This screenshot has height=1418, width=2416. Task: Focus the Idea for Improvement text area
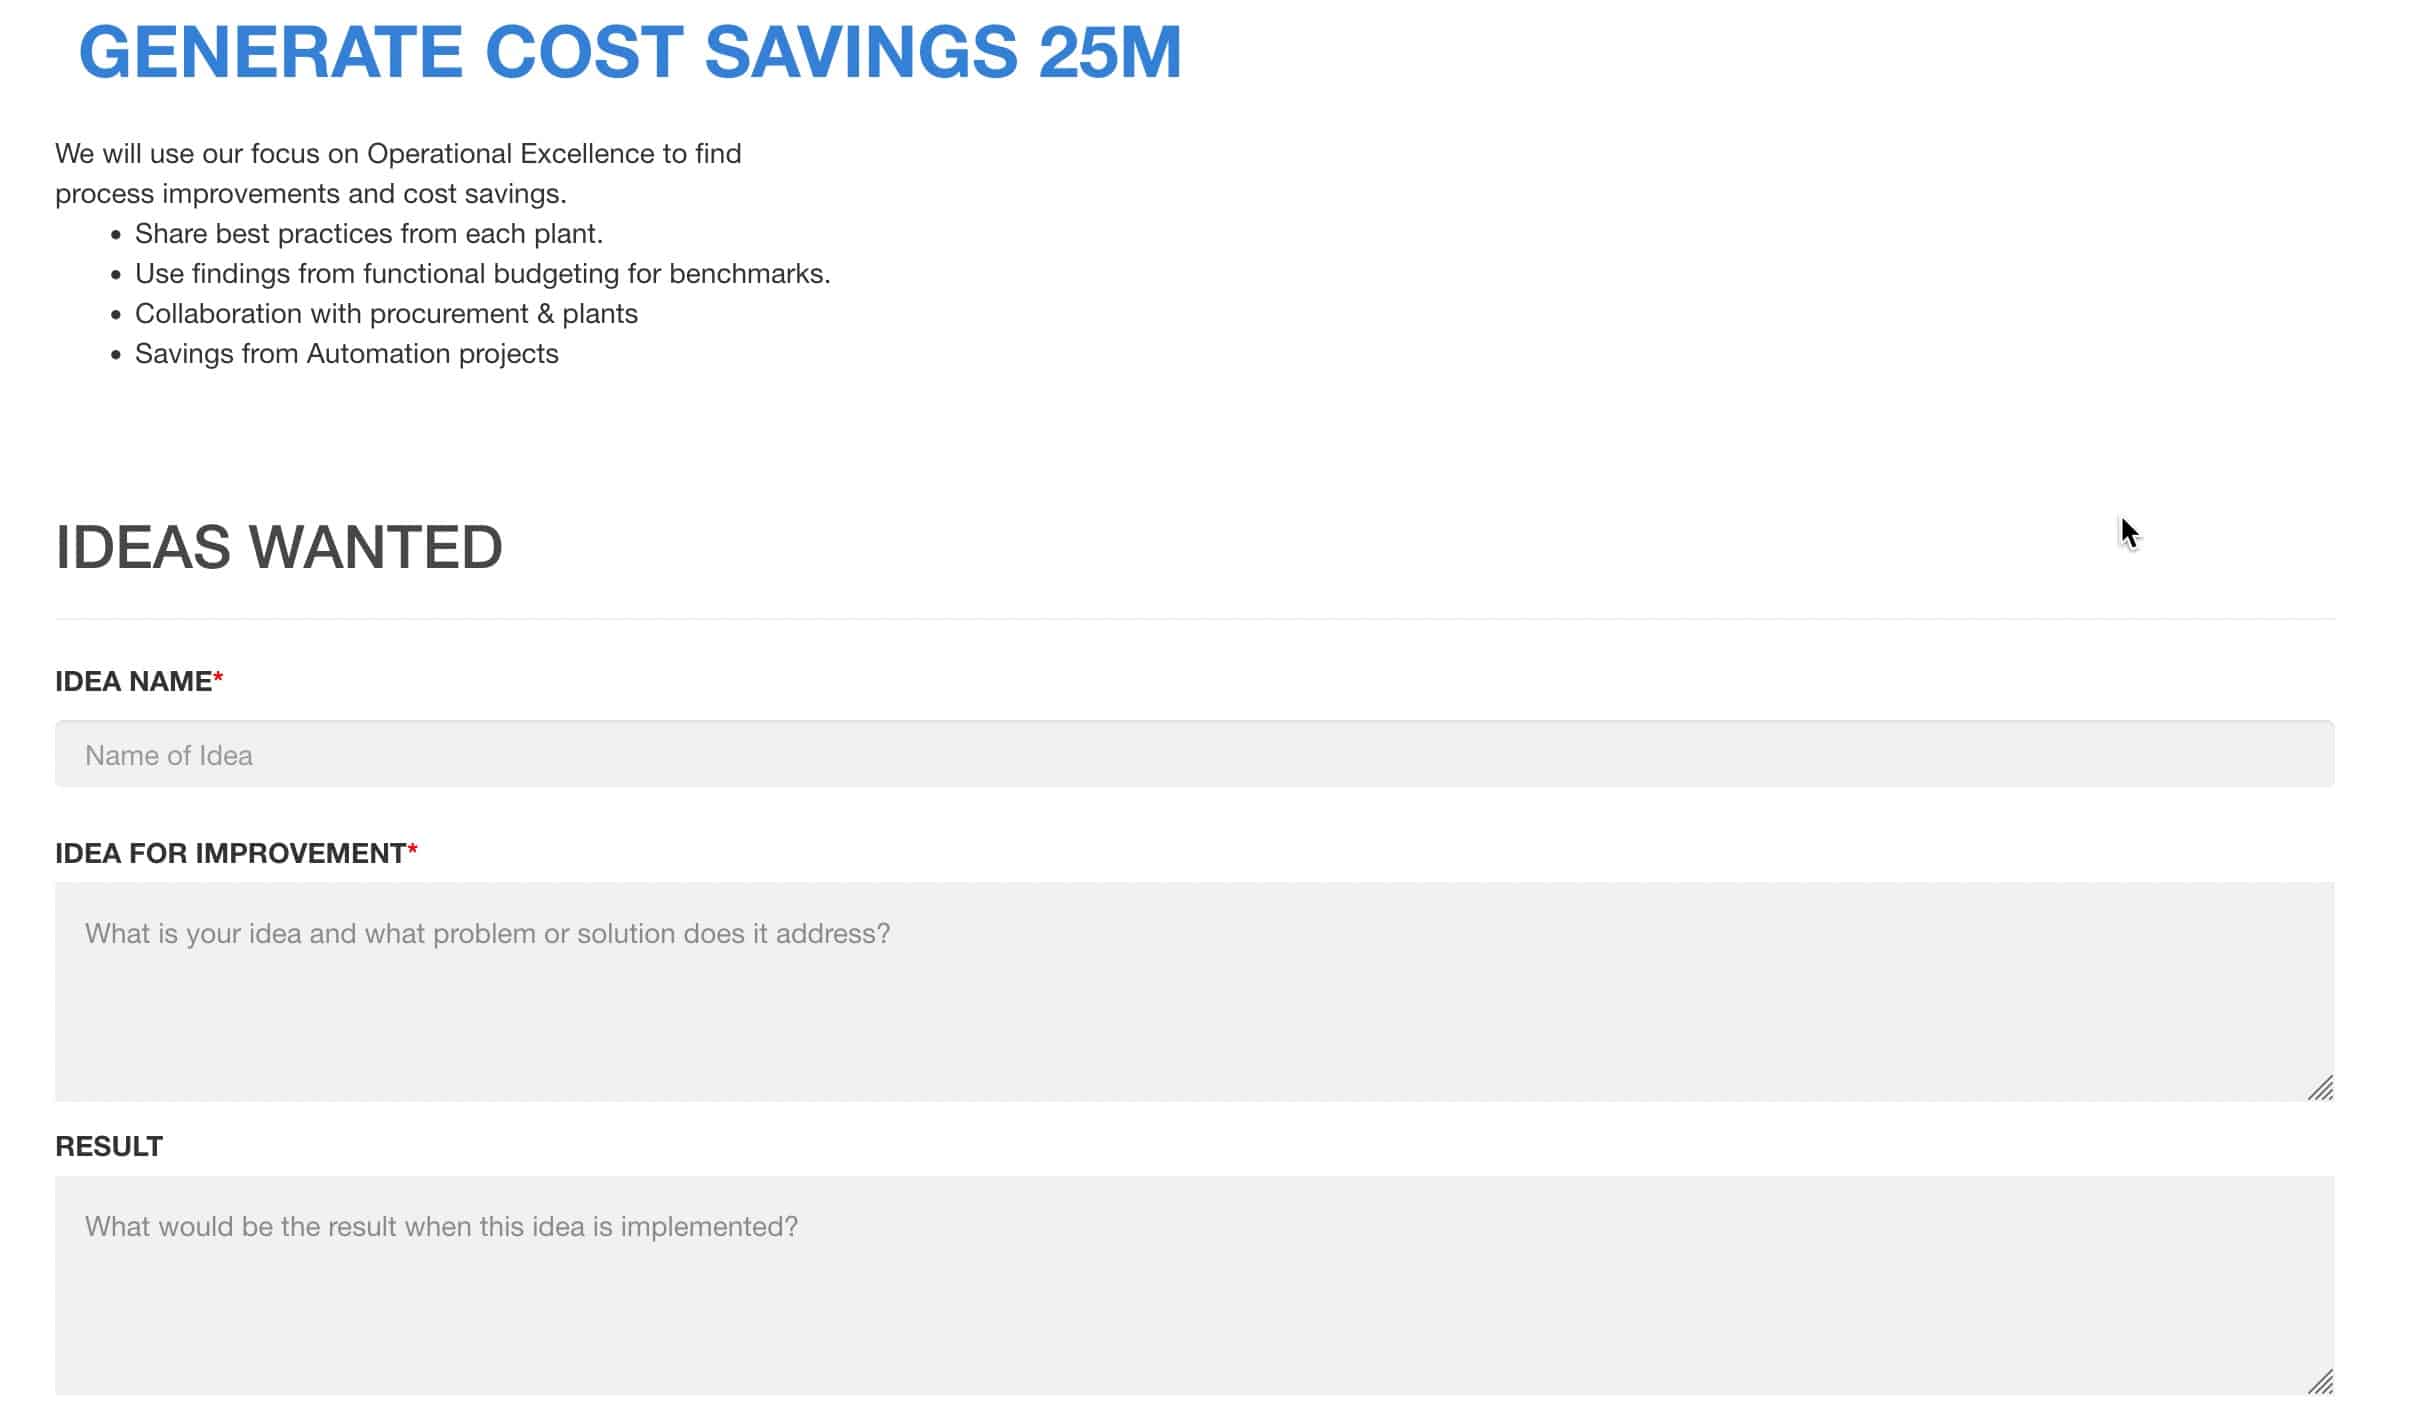click(1194, 991)
